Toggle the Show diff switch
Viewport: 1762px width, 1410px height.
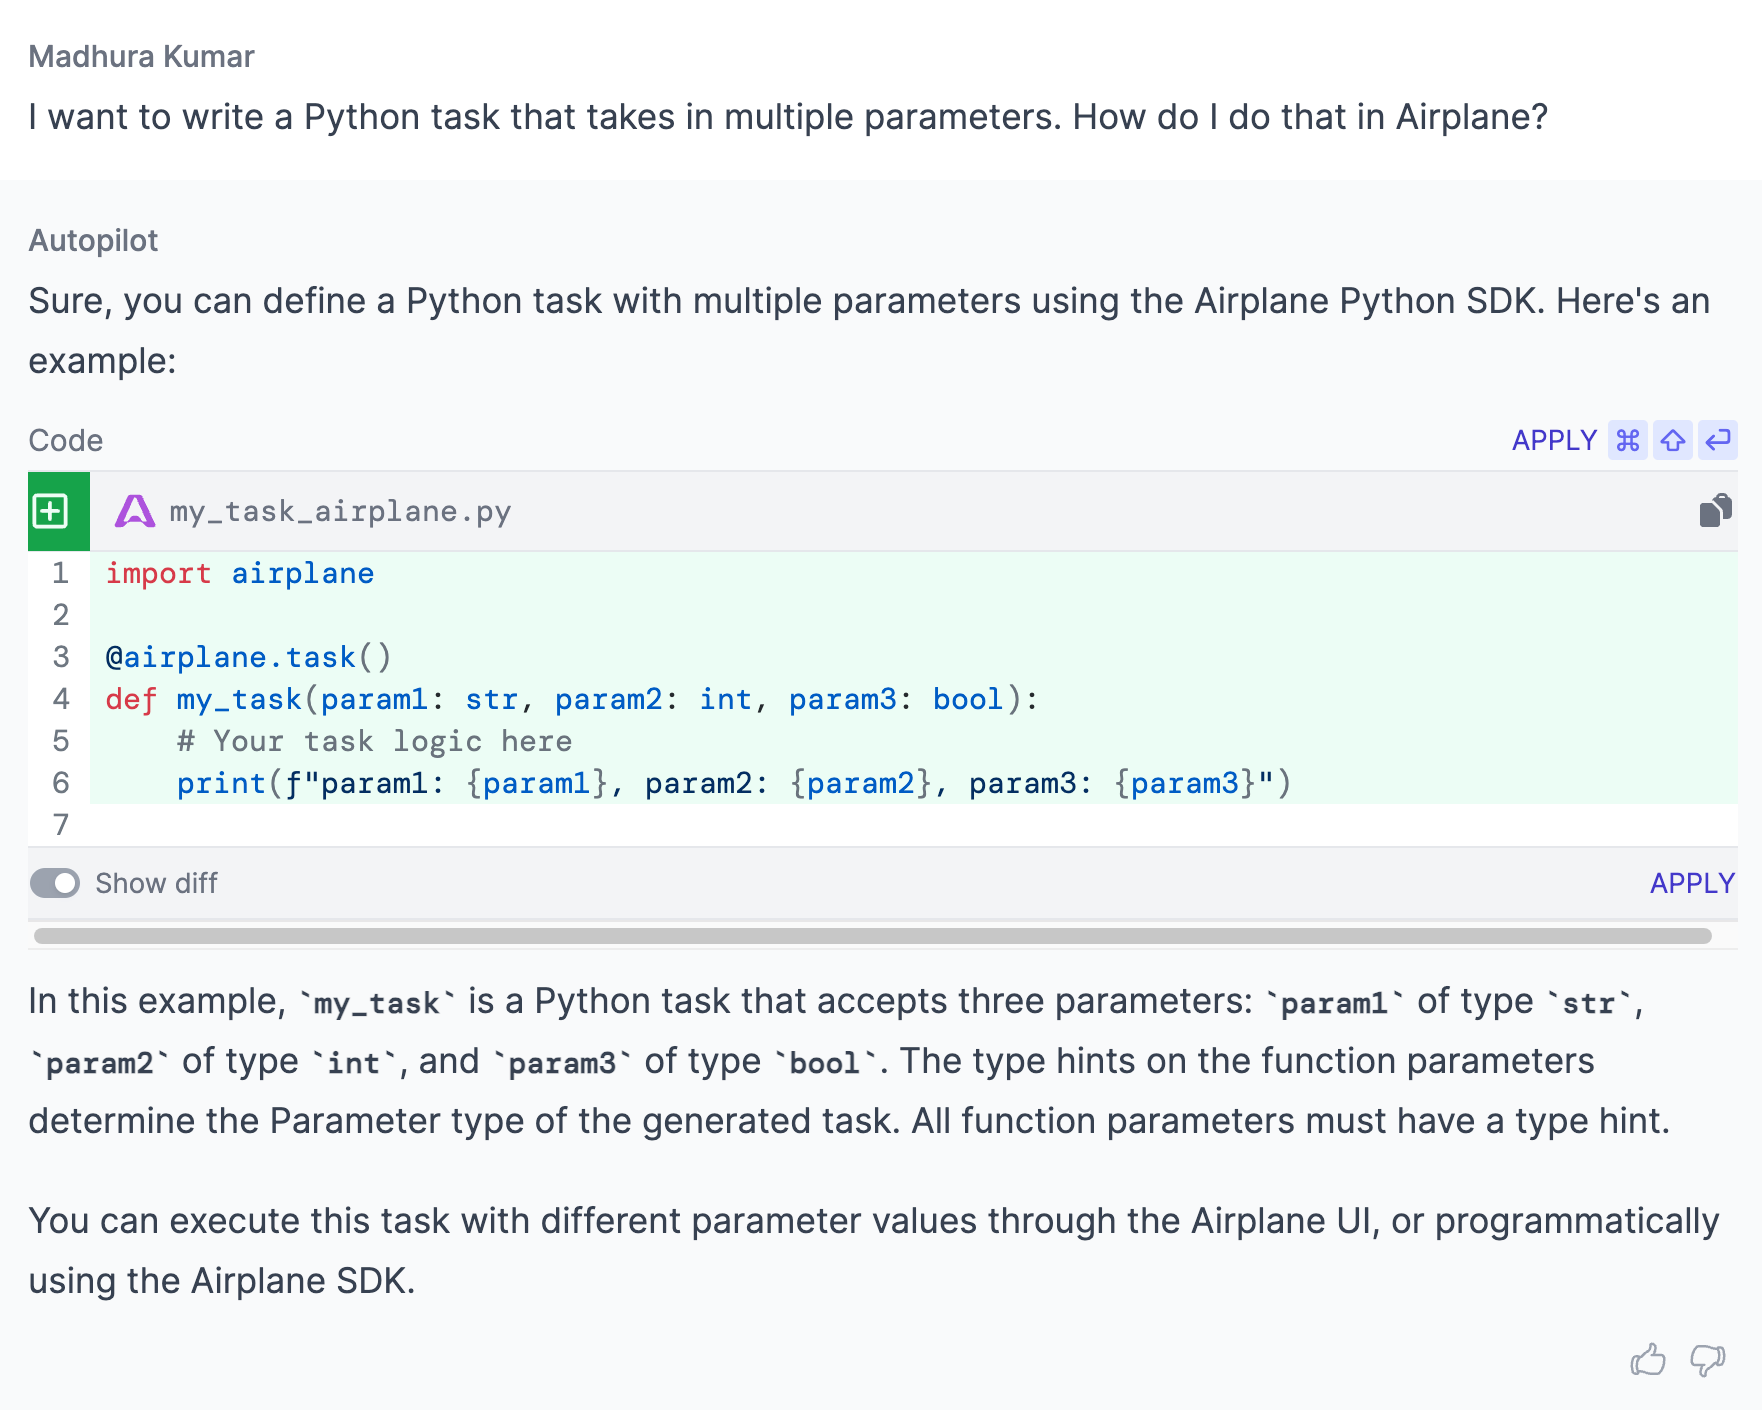pyautogui.click(x=55, y=883)
